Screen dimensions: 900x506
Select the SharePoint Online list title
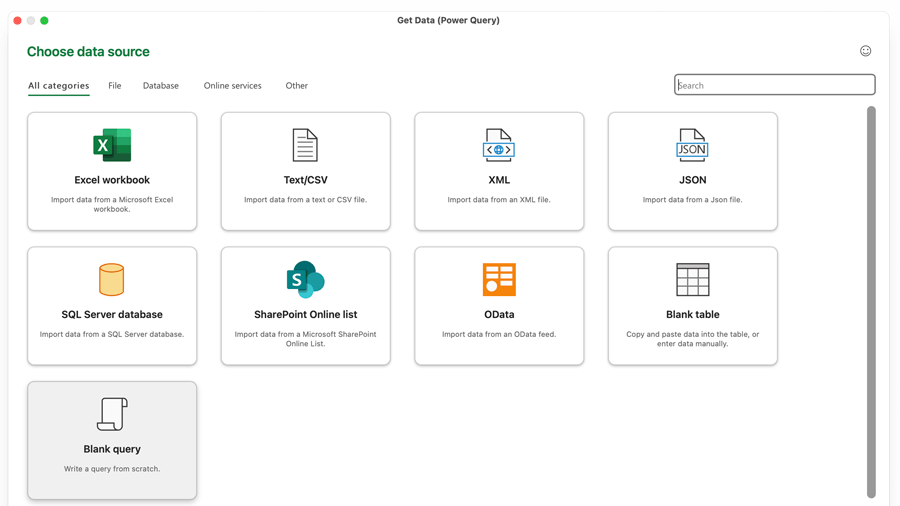tap(305, 314)
